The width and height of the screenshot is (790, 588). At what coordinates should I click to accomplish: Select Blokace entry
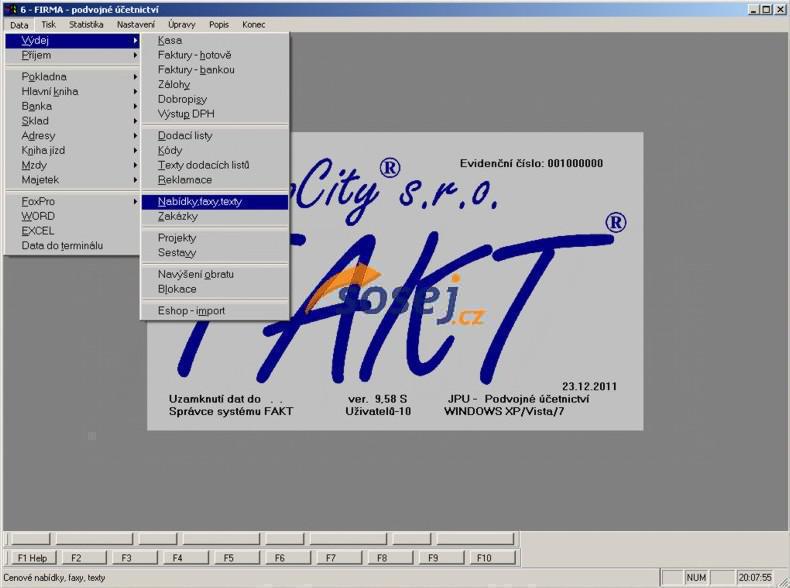click(x=215, y=289)
